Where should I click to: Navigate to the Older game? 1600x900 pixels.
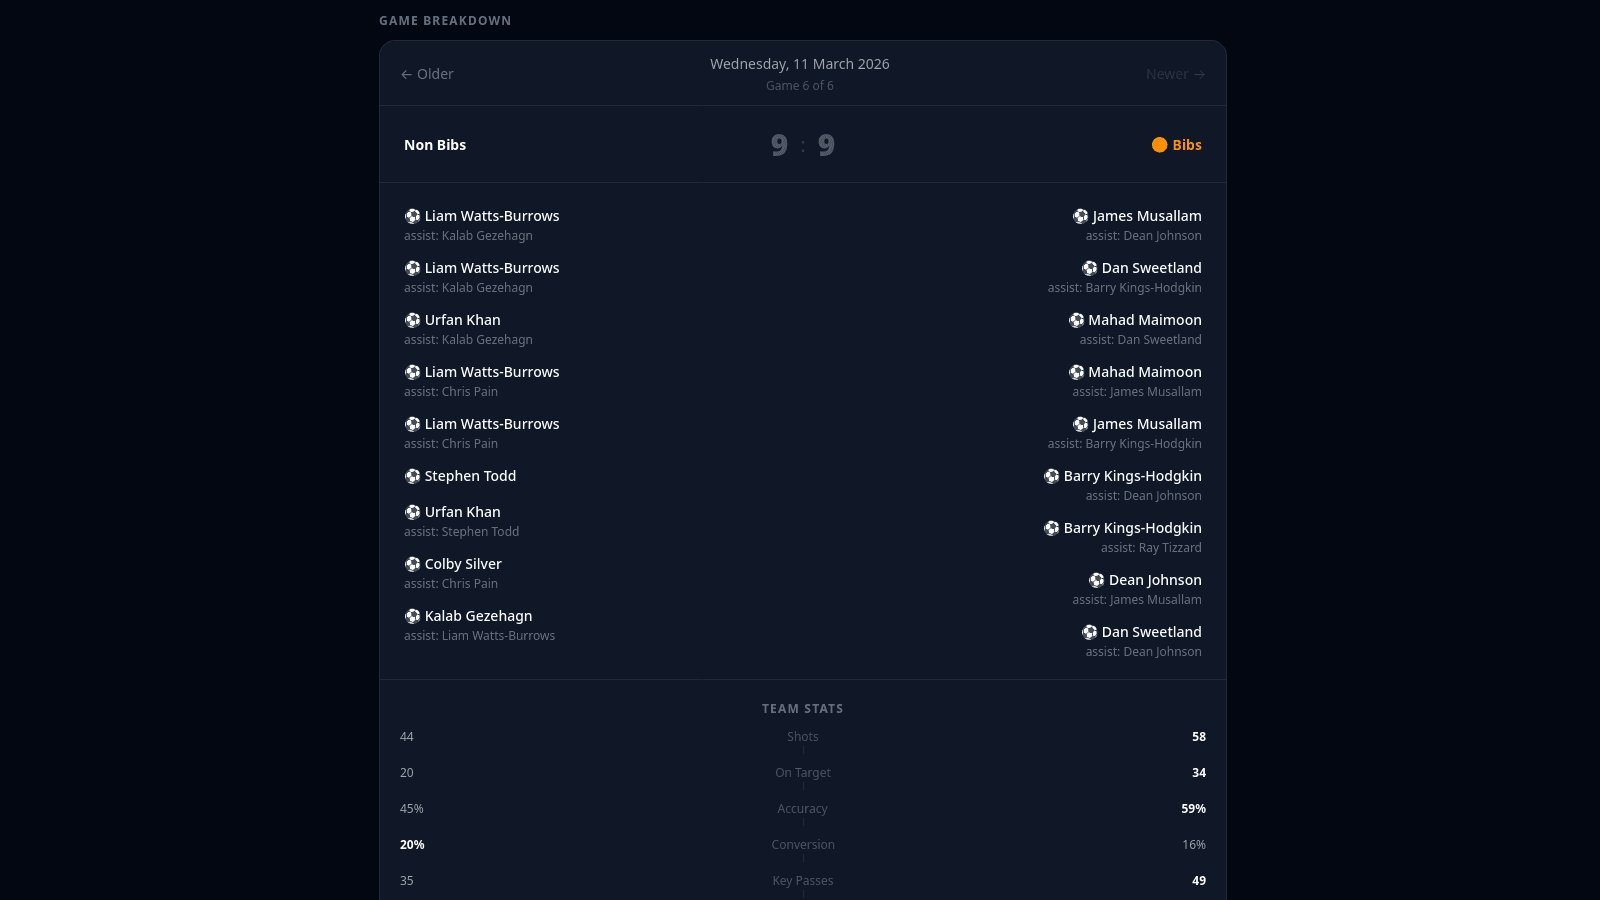(x=426, y=74)
